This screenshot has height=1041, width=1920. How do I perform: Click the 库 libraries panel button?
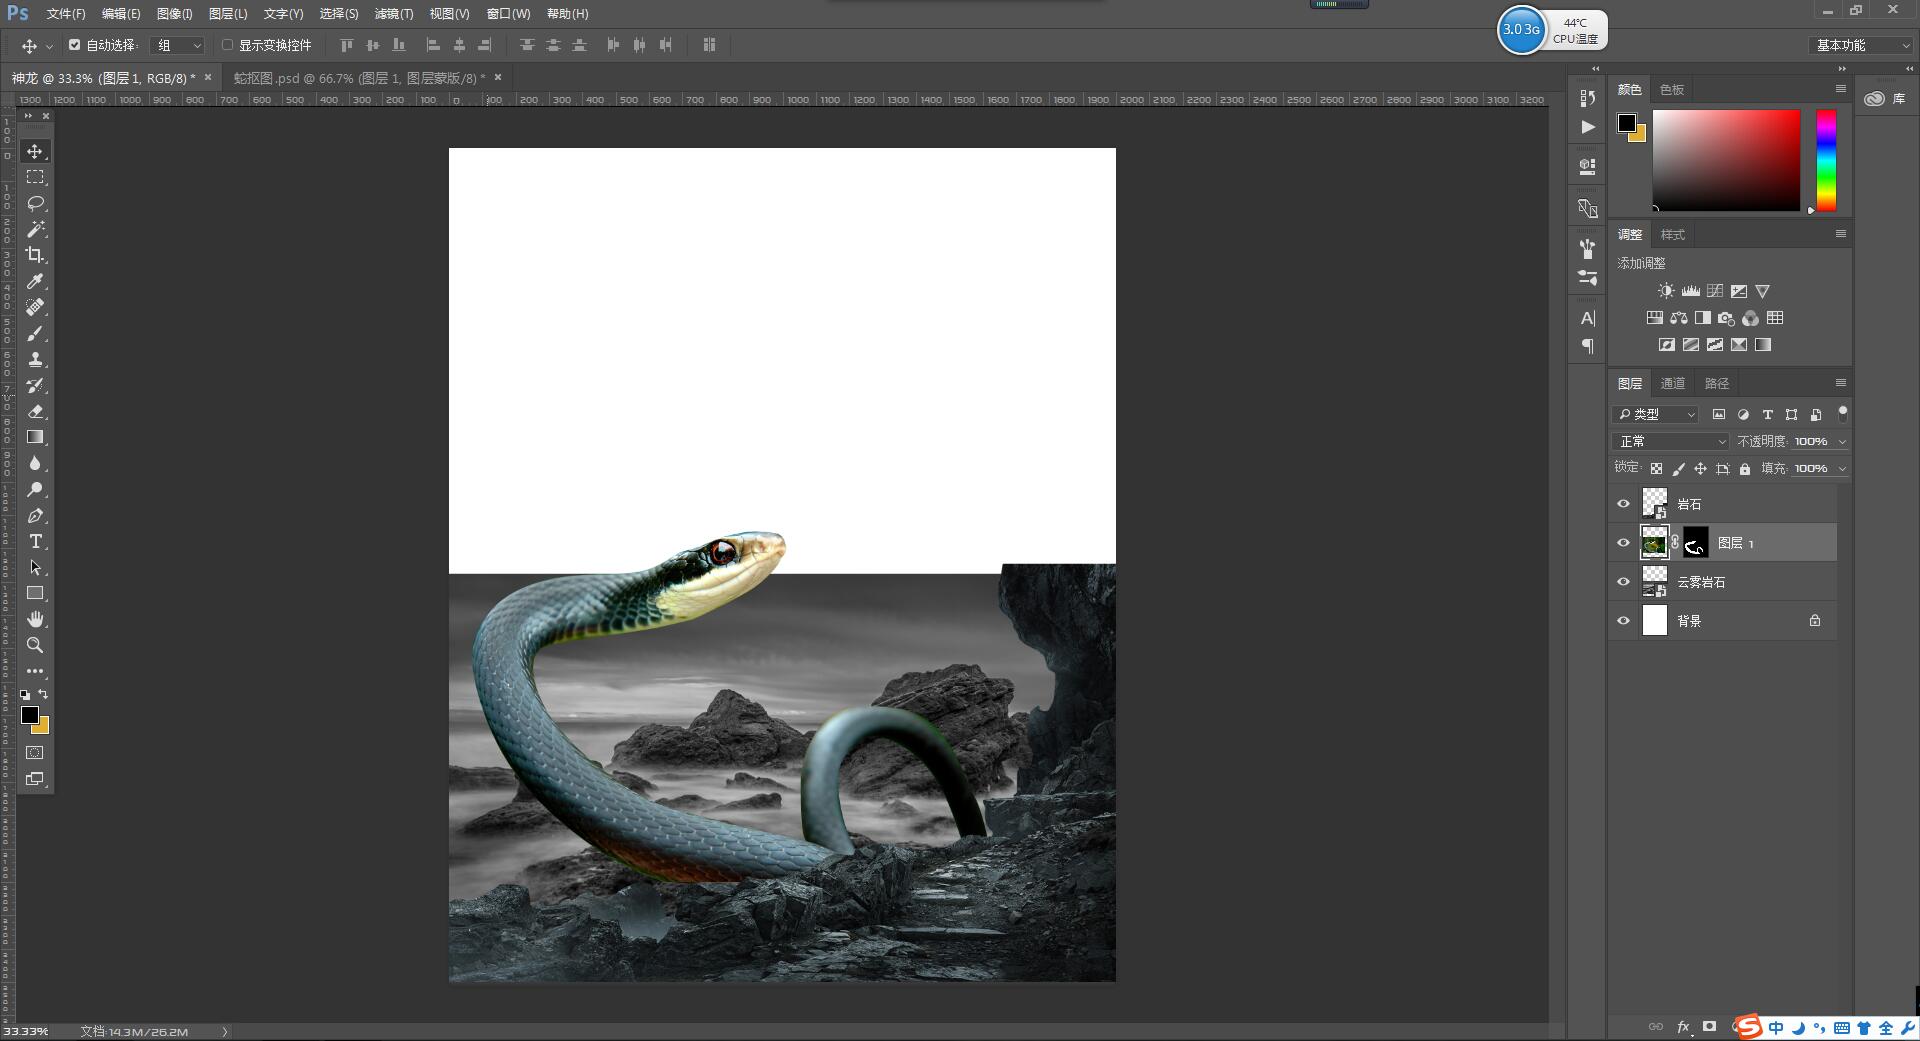pos(1886,98)
